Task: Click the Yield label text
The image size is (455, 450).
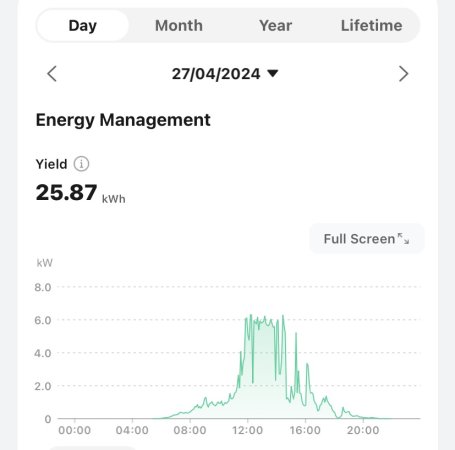Action: pos(51,164)
